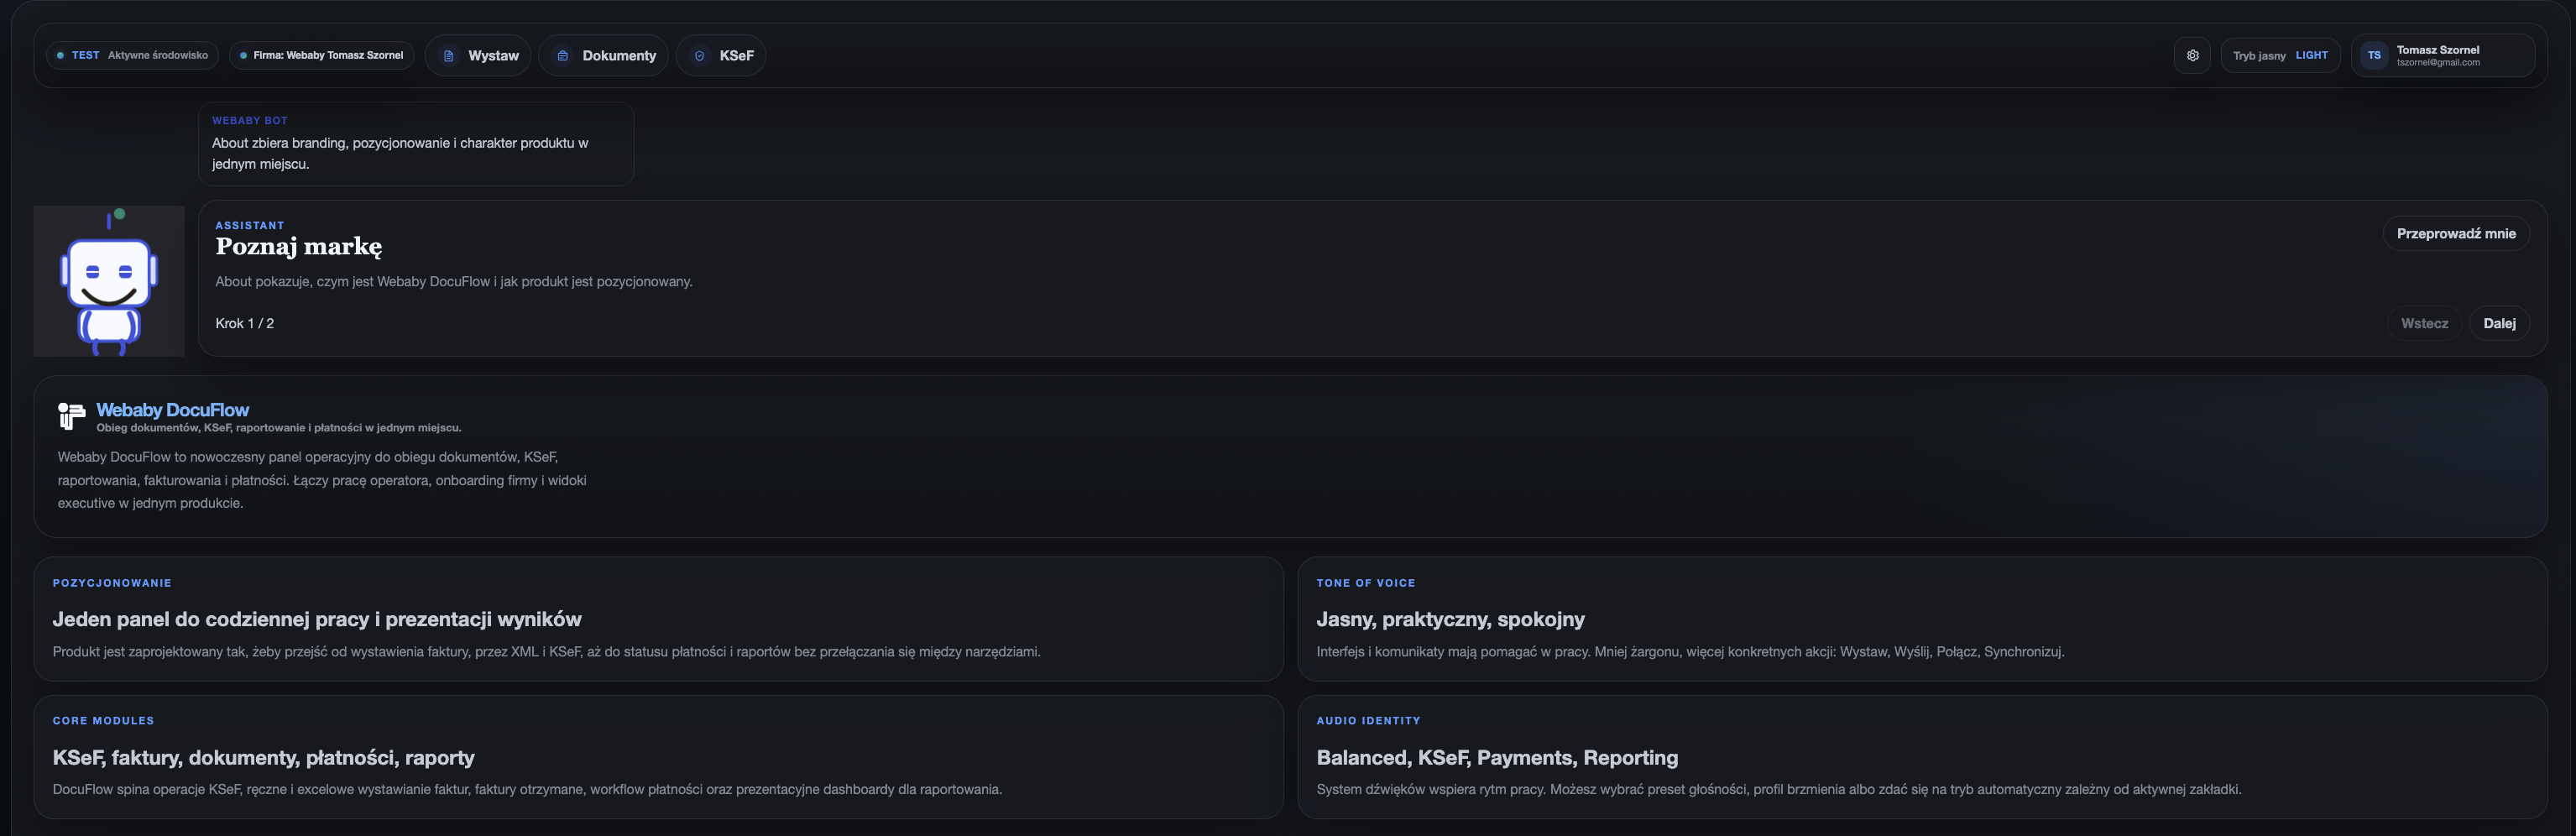
Task: Select the Jasny, praktyczny, spokojny heading
Action: pyautogui.click(x=1450, y=619)
